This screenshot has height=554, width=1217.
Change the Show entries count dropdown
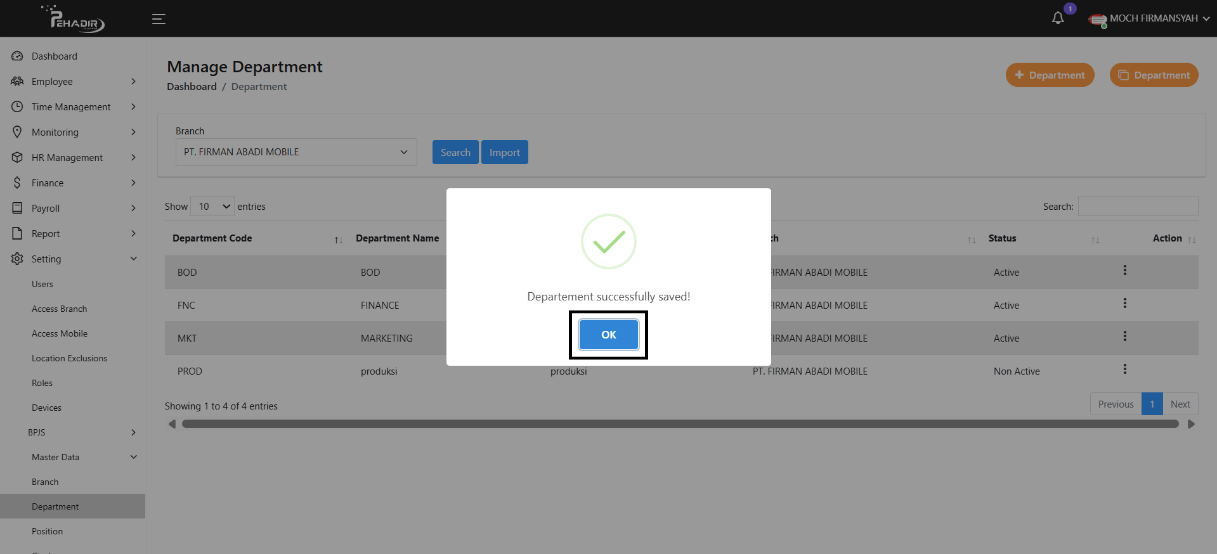[212, 207]
